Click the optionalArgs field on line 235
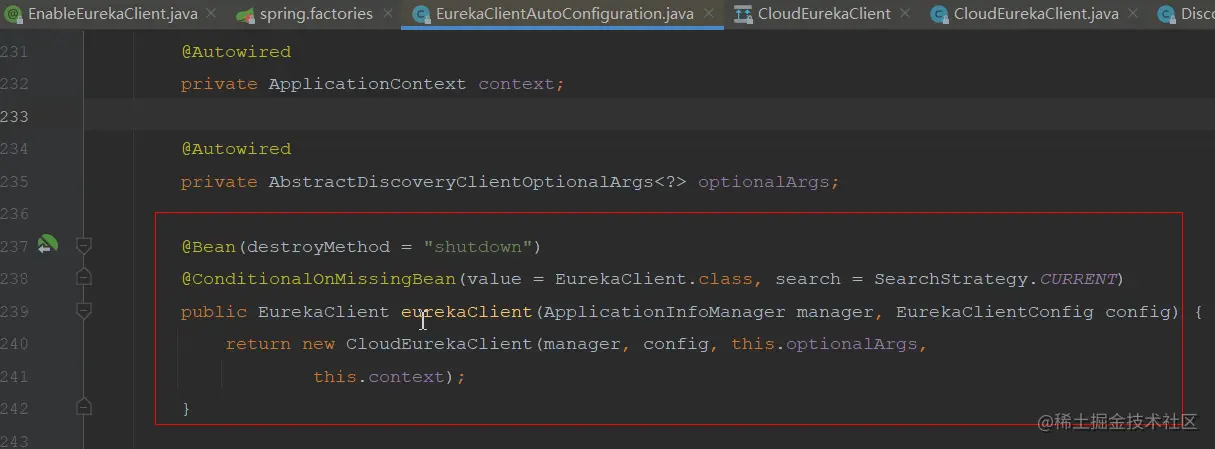 tap(763, 182)
